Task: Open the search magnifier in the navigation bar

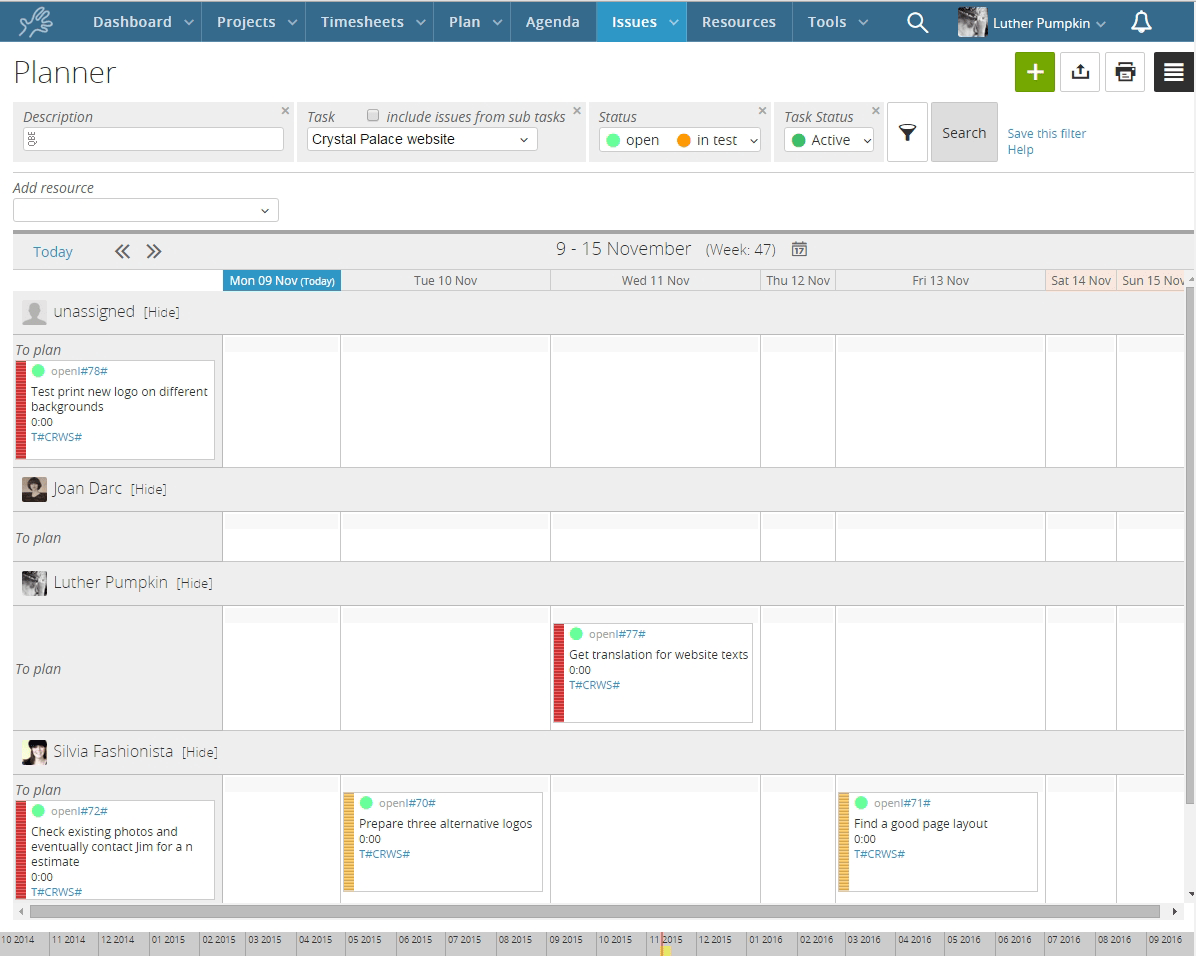Action: click(x=917, y=21)
